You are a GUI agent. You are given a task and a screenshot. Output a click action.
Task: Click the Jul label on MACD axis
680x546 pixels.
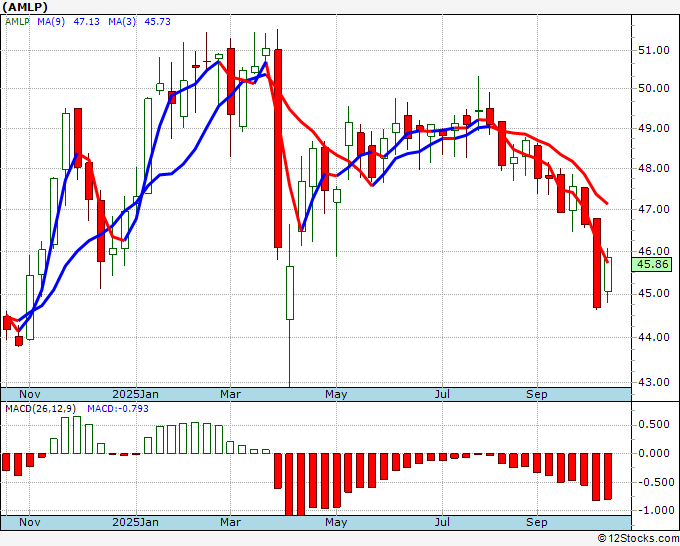coord(442,522)
